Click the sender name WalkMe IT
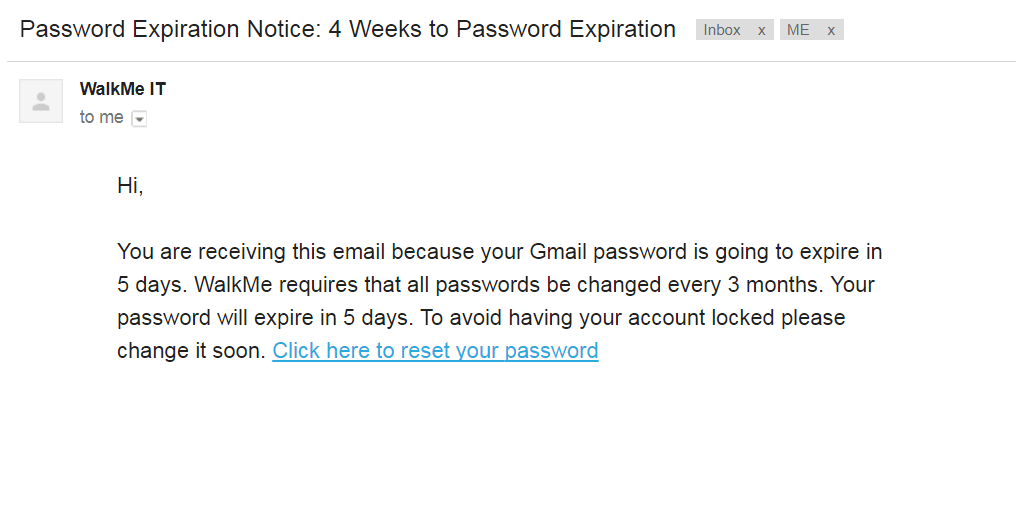Screen dimensions: 1016x512 point(123,89)
